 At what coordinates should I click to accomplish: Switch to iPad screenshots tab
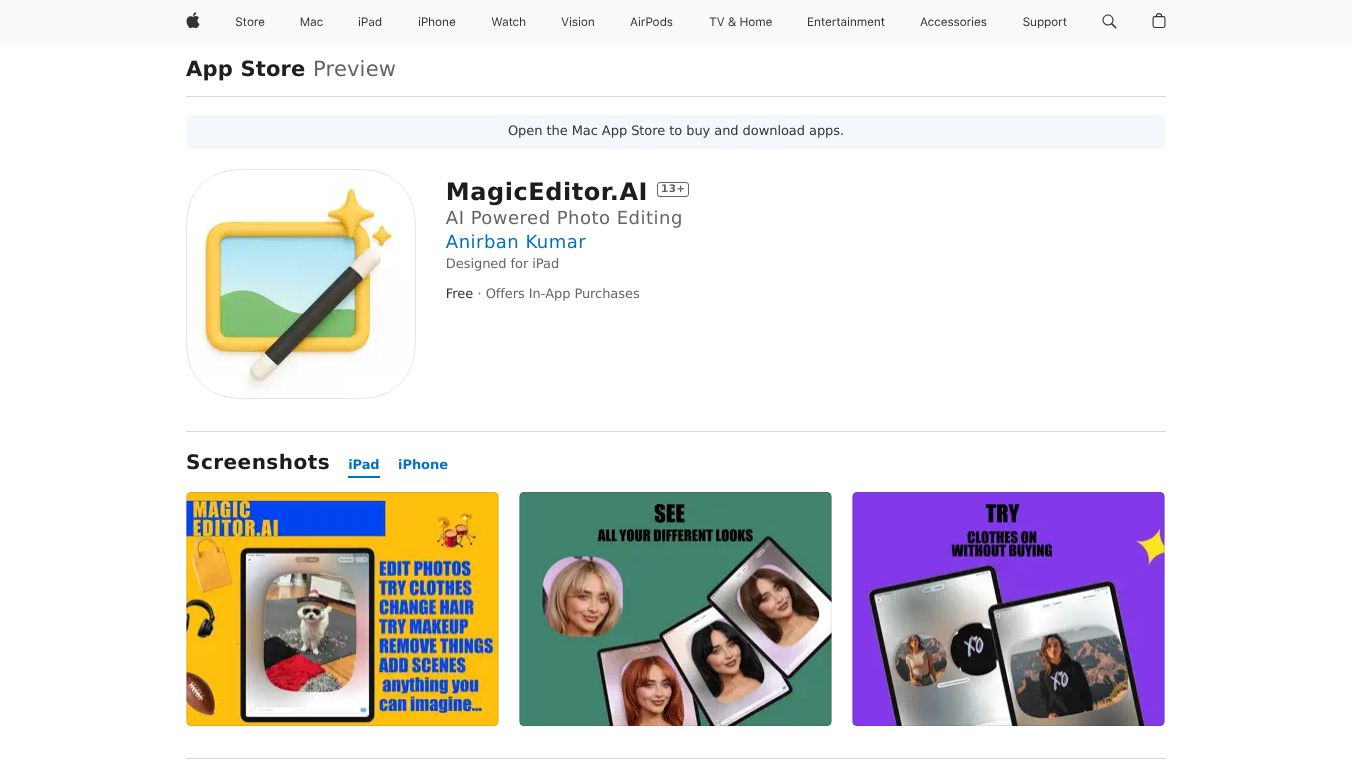pos(364,465)
